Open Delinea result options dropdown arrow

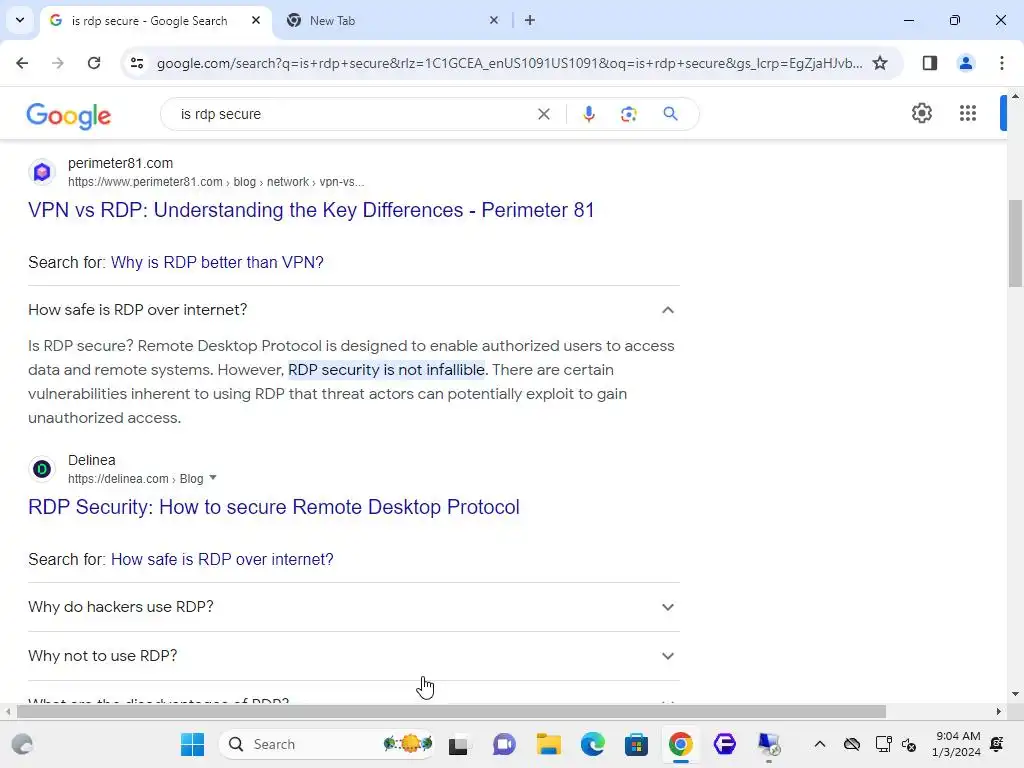213,478
